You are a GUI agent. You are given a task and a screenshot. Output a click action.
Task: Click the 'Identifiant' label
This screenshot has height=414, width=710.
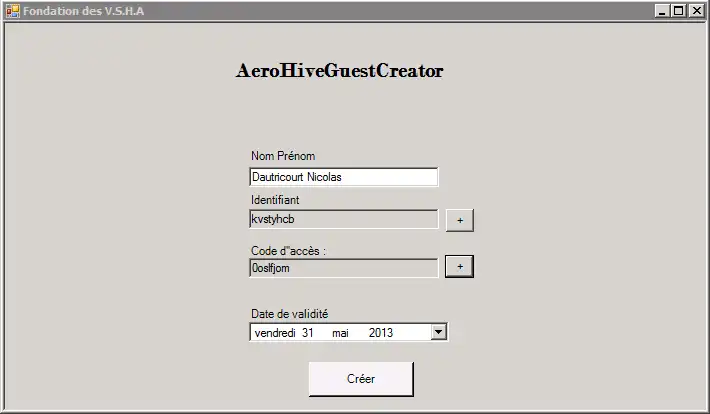pyautogui.click(x=275, y=200)
